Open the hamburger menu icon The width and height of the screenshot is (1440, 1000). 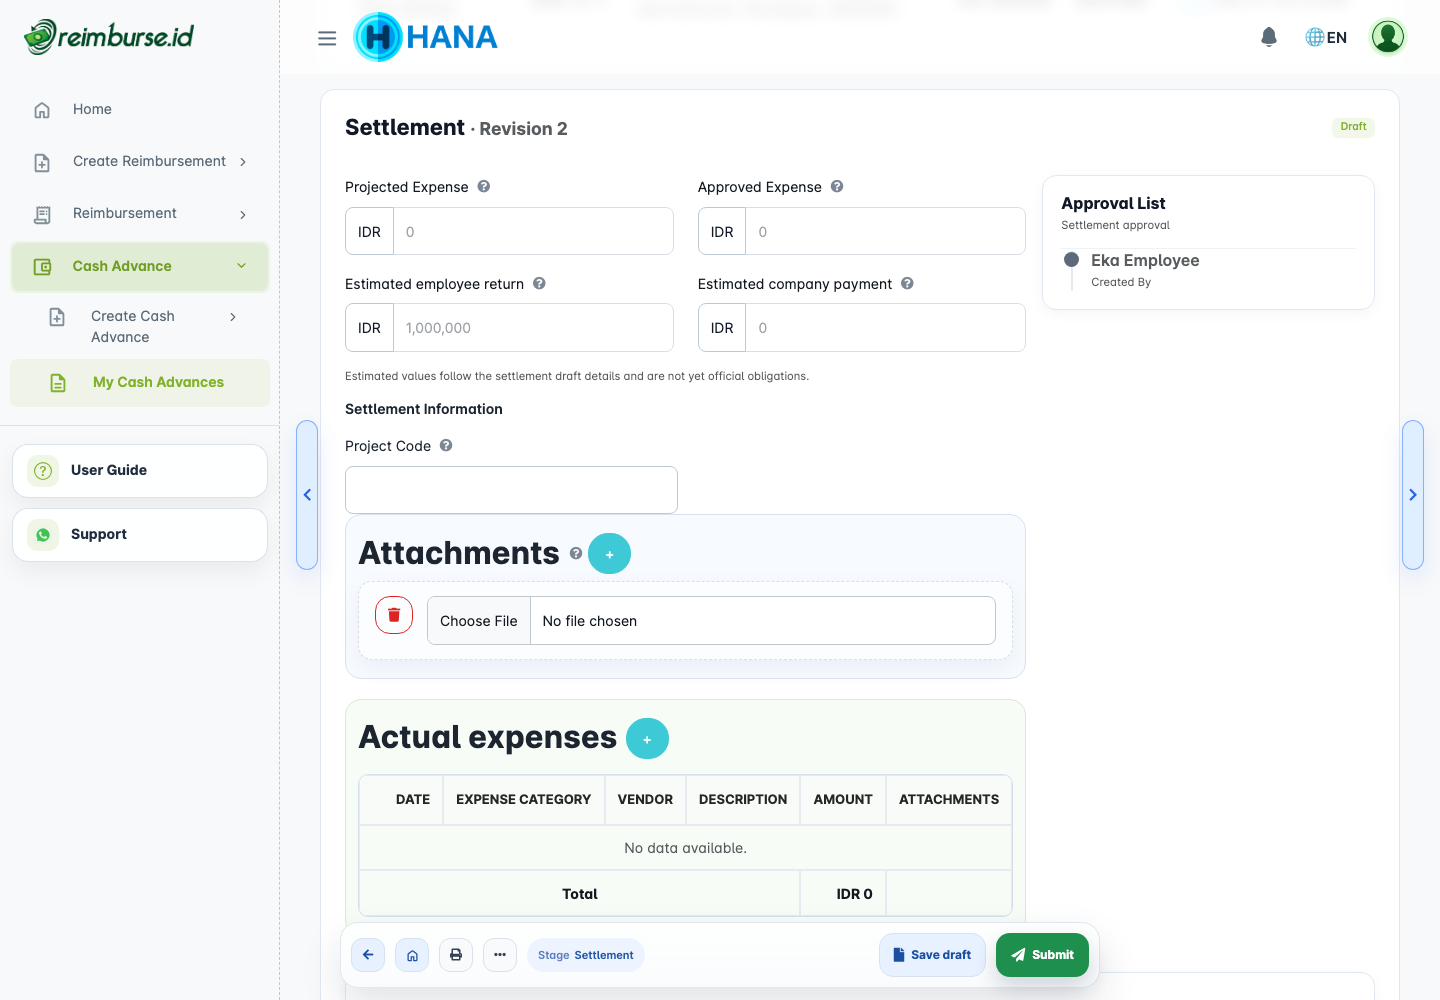[327, 38]
